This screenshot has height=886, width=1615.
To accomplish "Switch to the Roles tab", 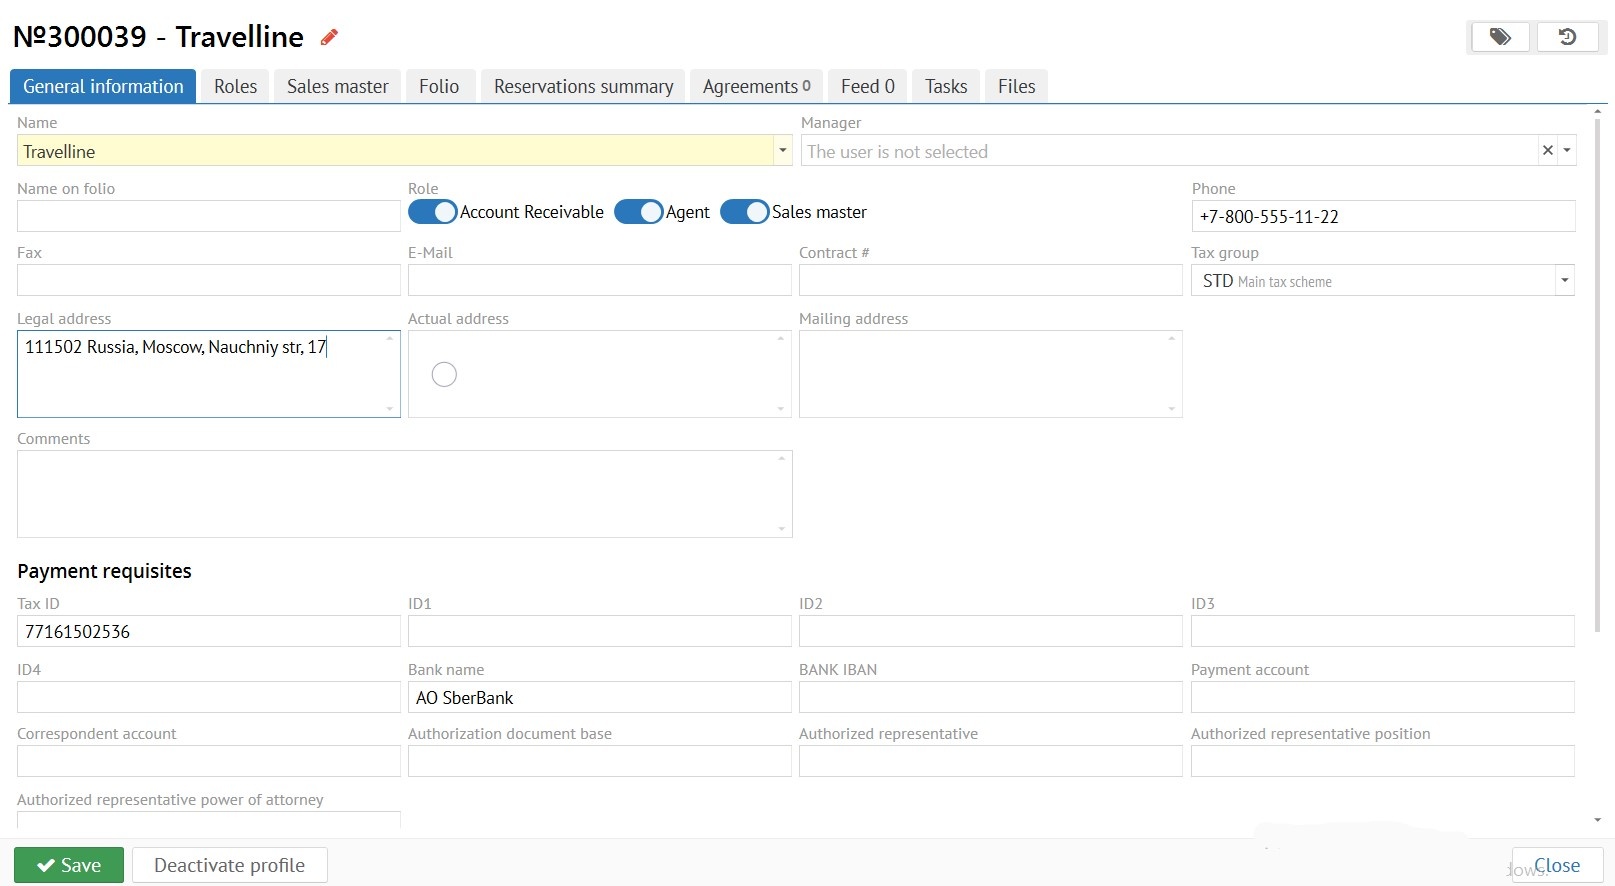I will click(x=235, y=86).
